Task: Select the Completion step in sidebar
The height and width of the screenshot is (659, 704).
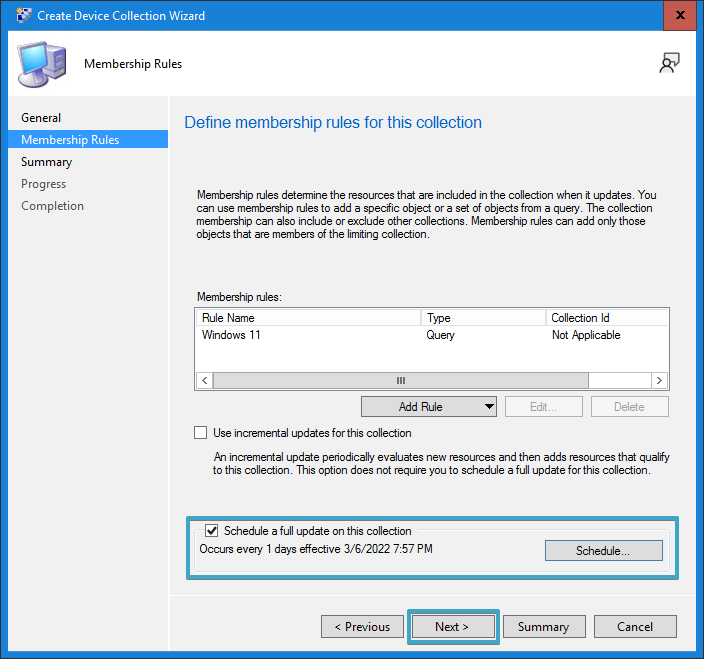Action: point(53,206)
